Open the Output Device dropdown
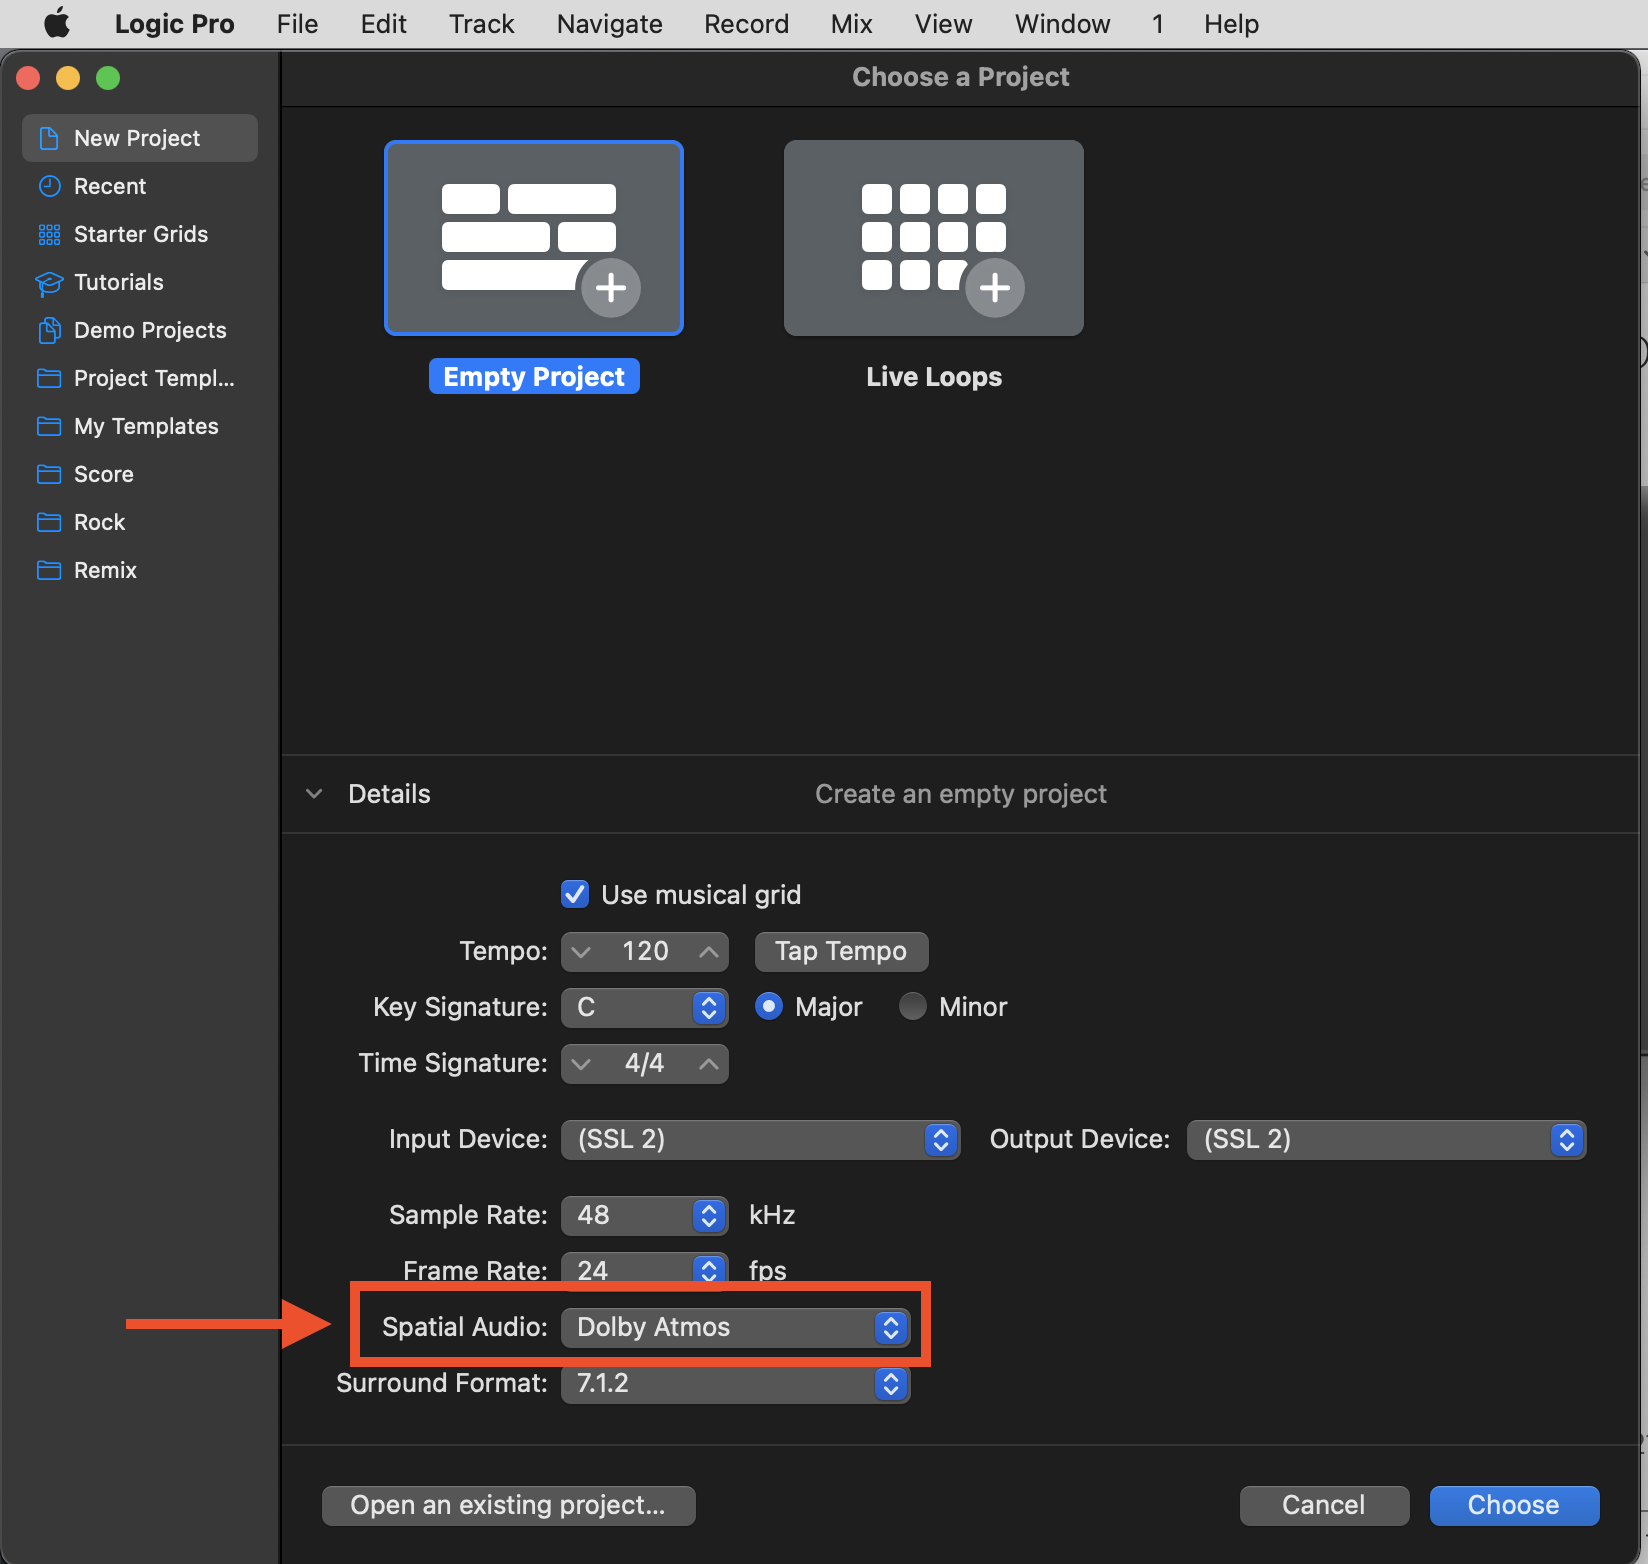The width and height of the screenshot is (1648, 1564). point(1386,1139)
